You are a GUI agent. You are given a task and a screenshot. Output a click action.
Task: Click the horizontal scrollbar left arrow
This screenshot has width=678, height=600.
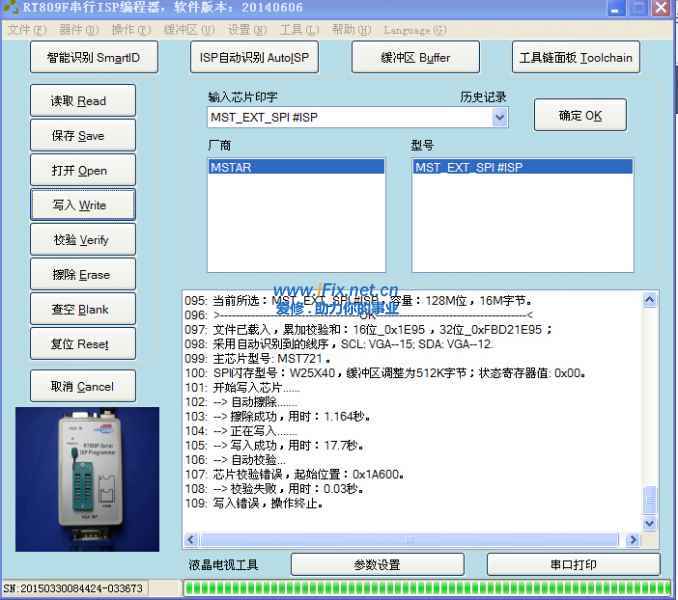pyautogui.click(x=190, y=540)
